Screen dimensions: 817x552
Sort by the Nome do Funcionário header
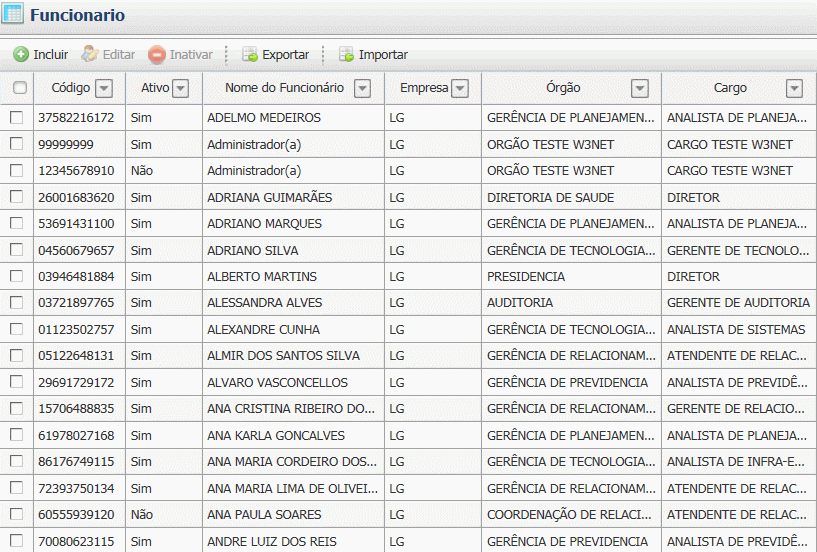[284, 88]
